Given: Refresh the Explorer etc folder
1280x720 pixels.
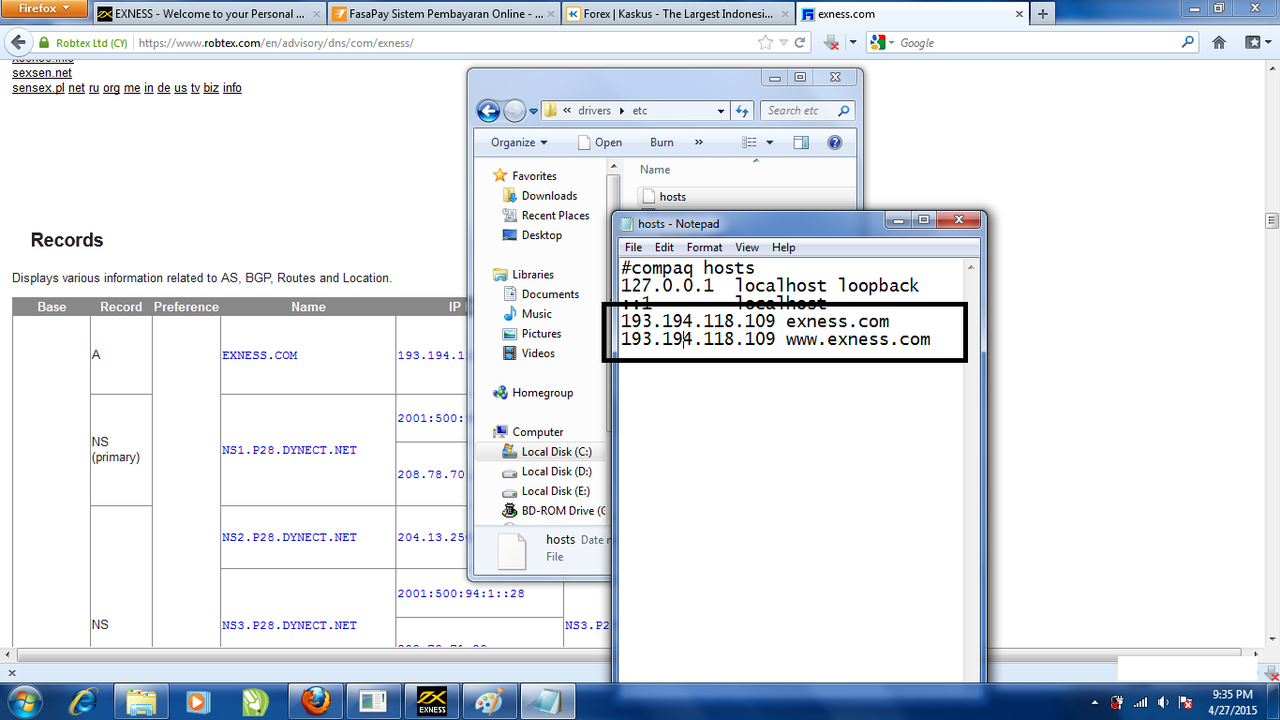Looking at the screenshot, I should 742,111.
